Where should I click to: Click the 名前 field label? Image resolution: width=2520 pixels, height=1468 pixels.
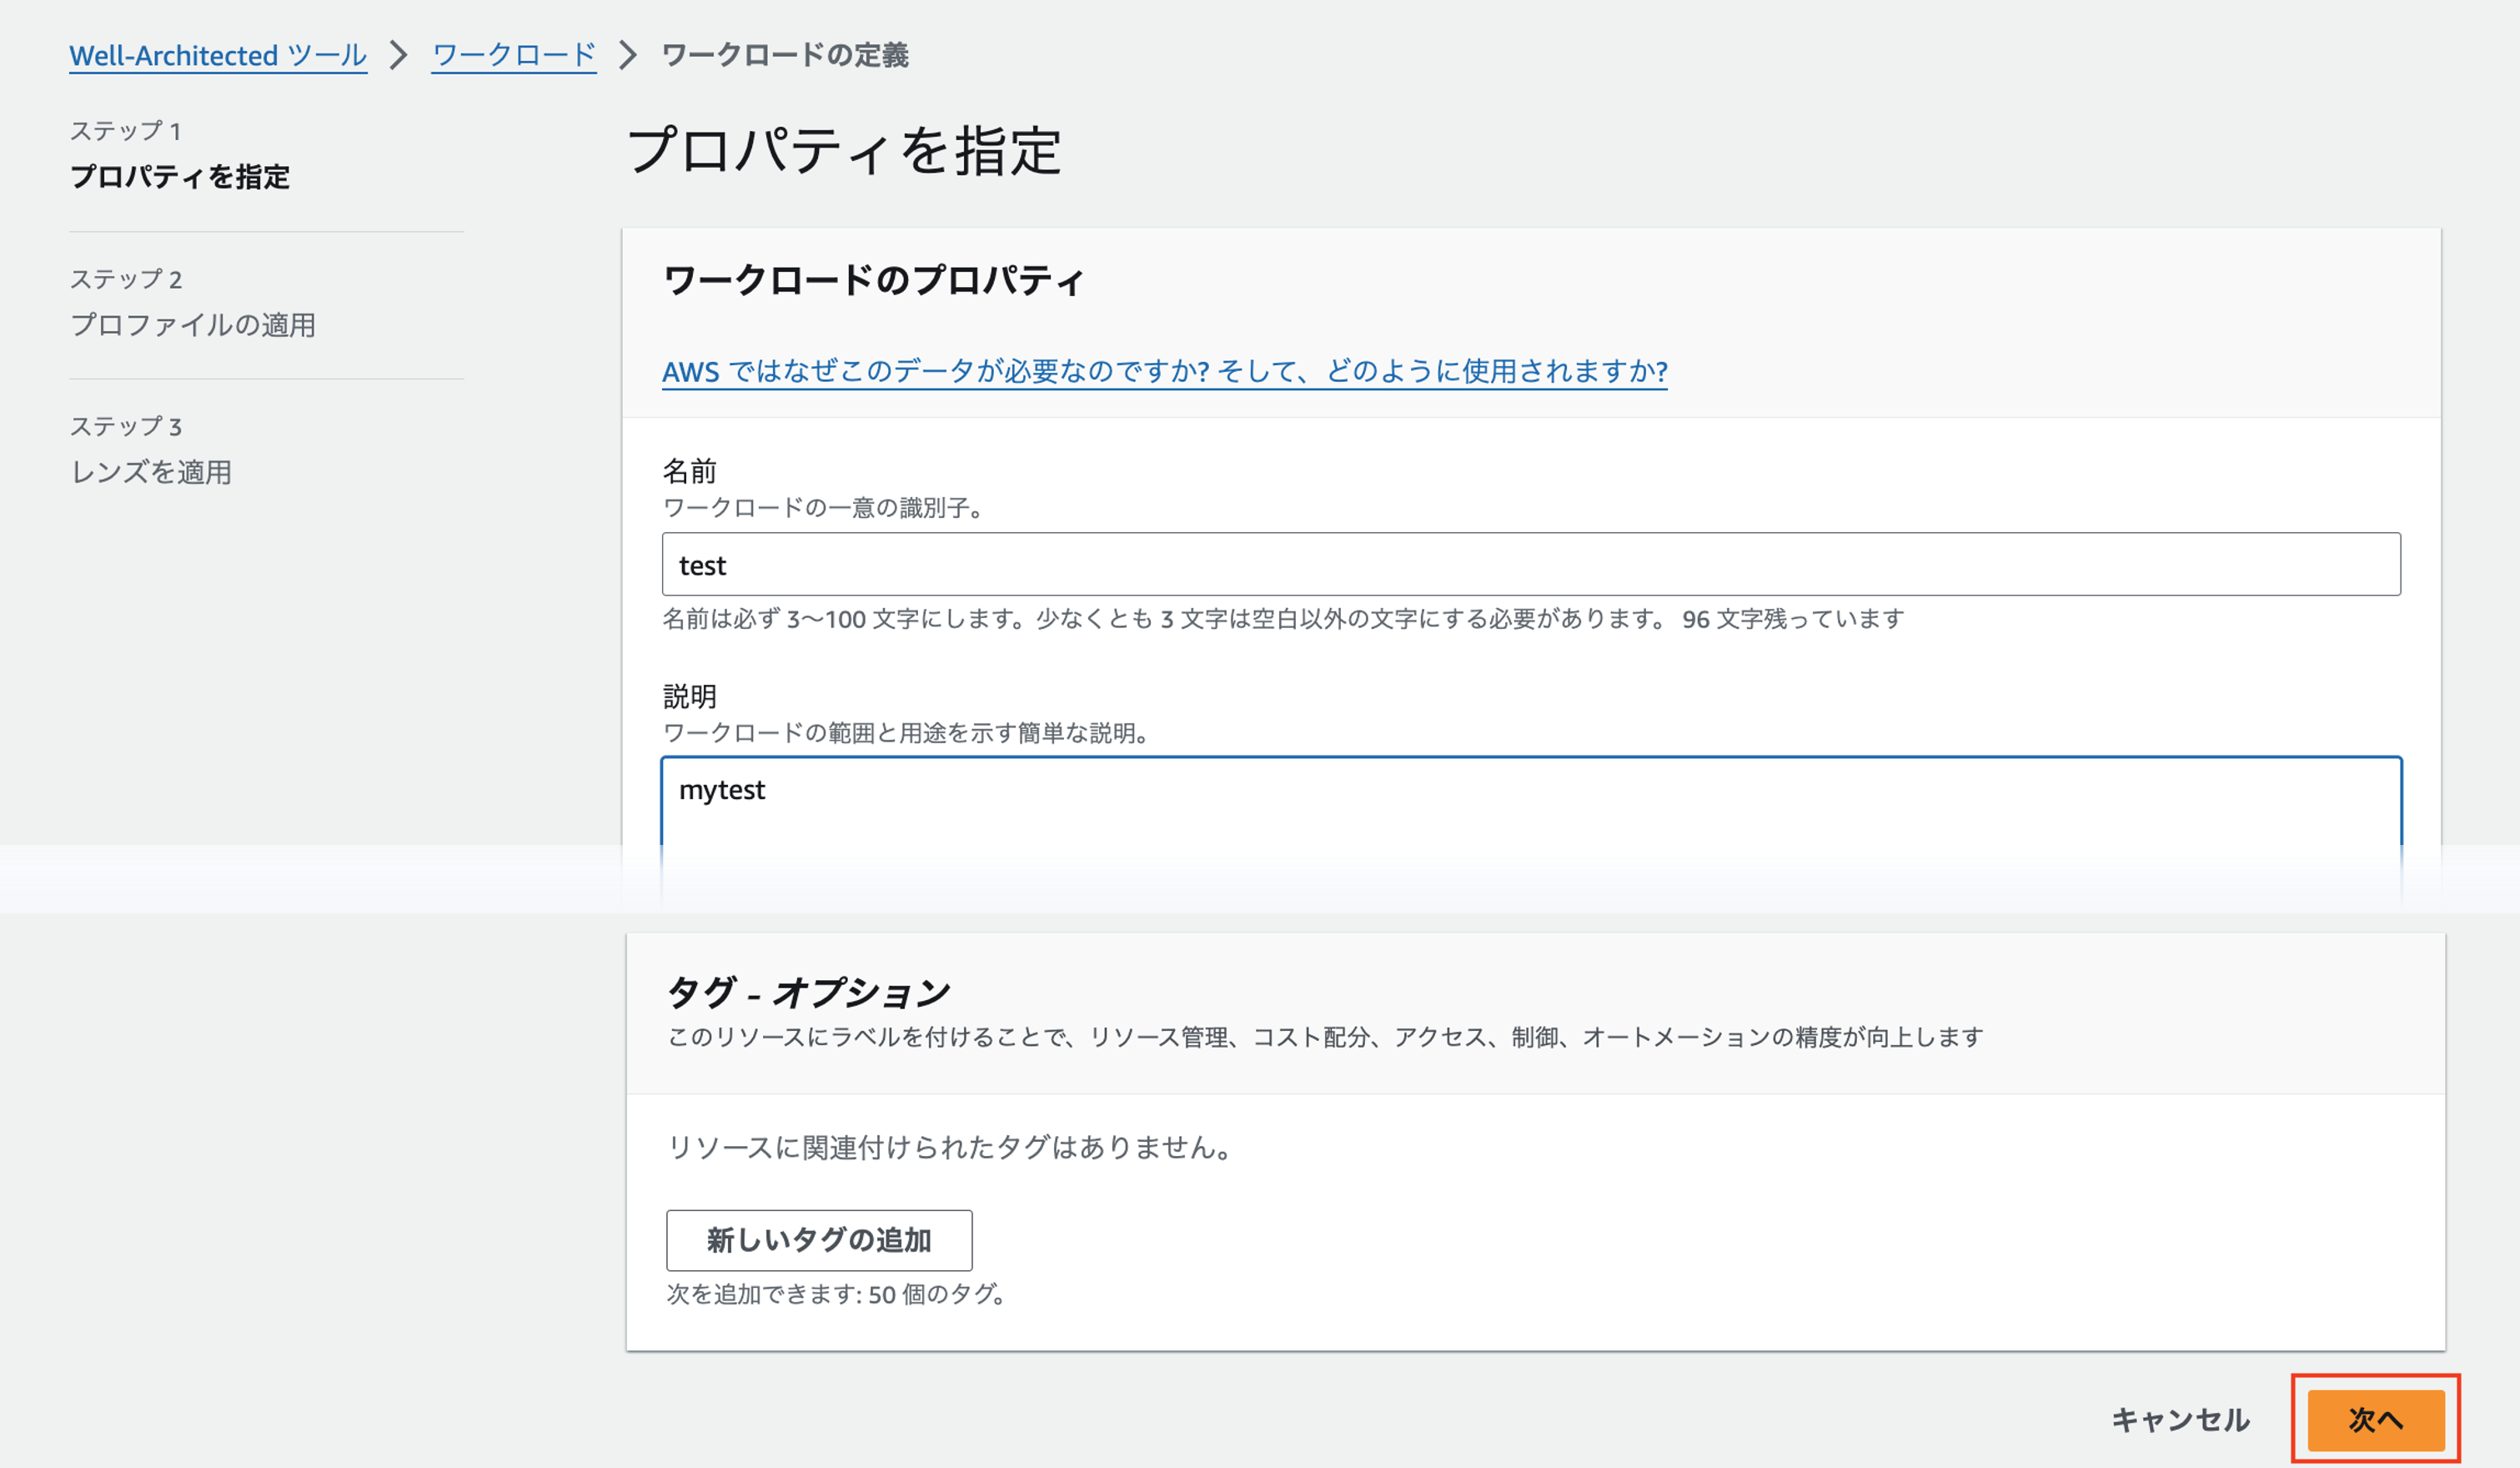(689, 471)
